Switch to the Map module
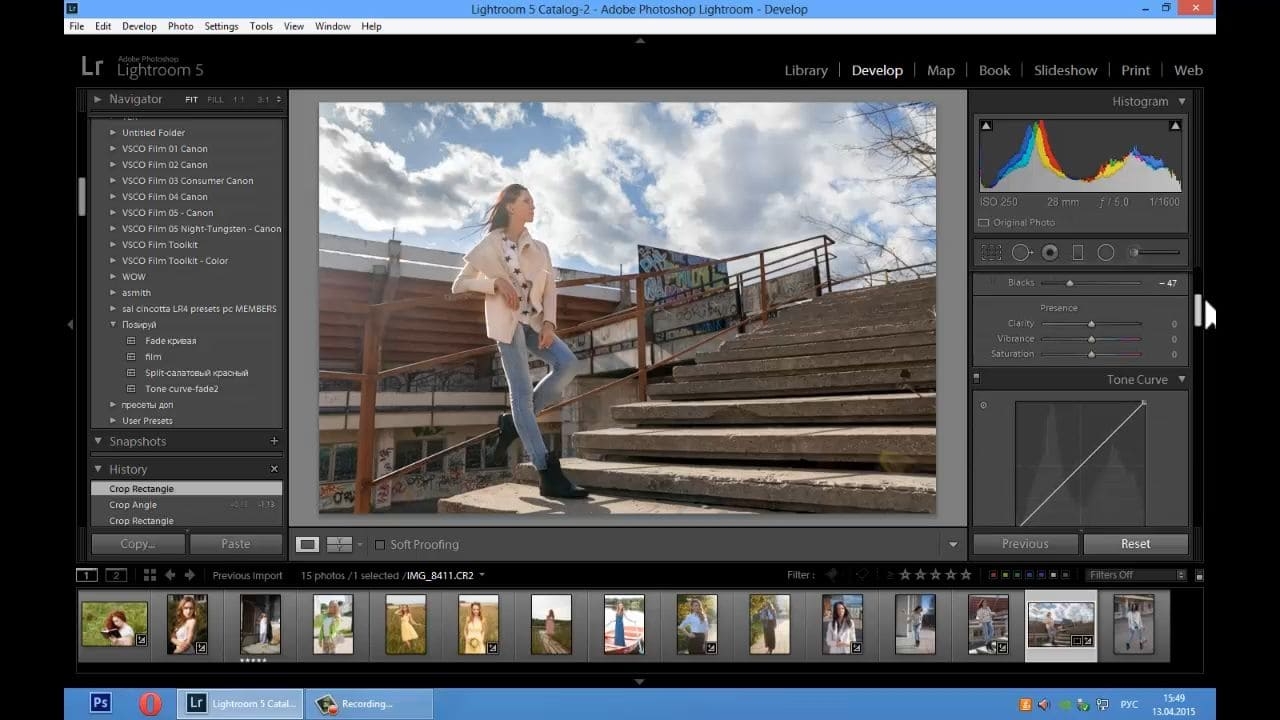The height and width of the screenshot is (720, 1280). tap(941, 70)
